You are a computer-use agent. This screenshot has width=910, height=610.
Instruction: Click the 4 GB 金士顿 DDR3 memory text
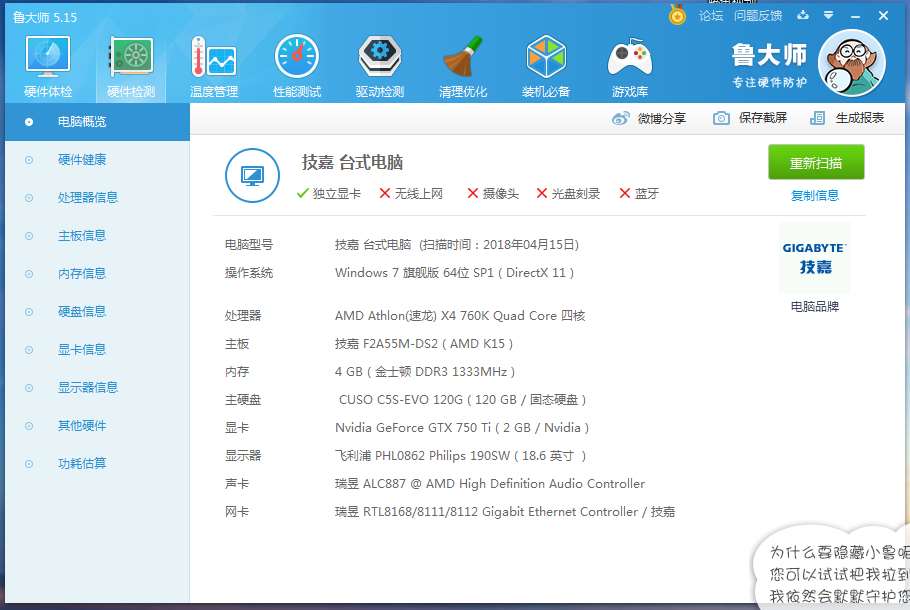pyautogui.click(x=425, y=372)
